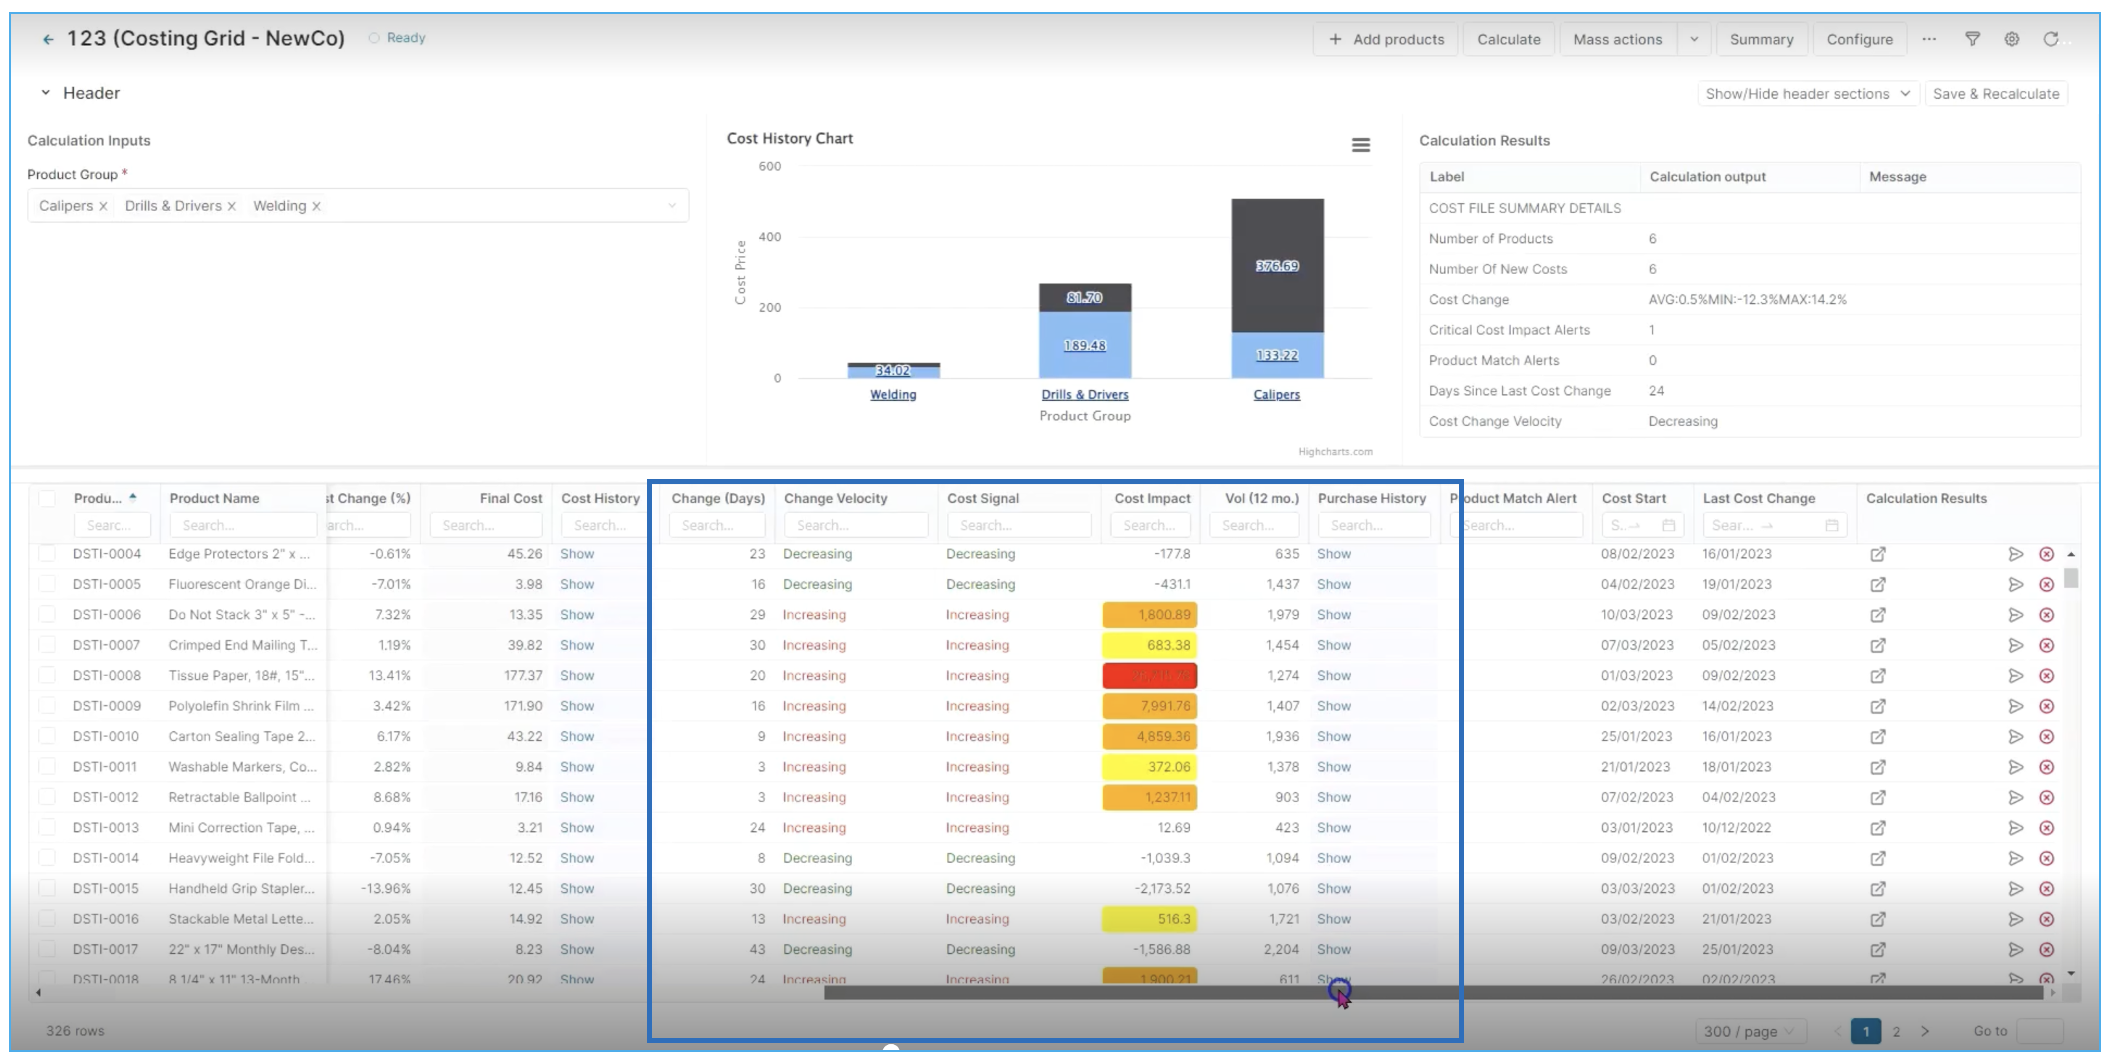Click the dark Calipers bar segment 376.69
Viewport: 2106px width, 1060px height.
coord(1277,266)
